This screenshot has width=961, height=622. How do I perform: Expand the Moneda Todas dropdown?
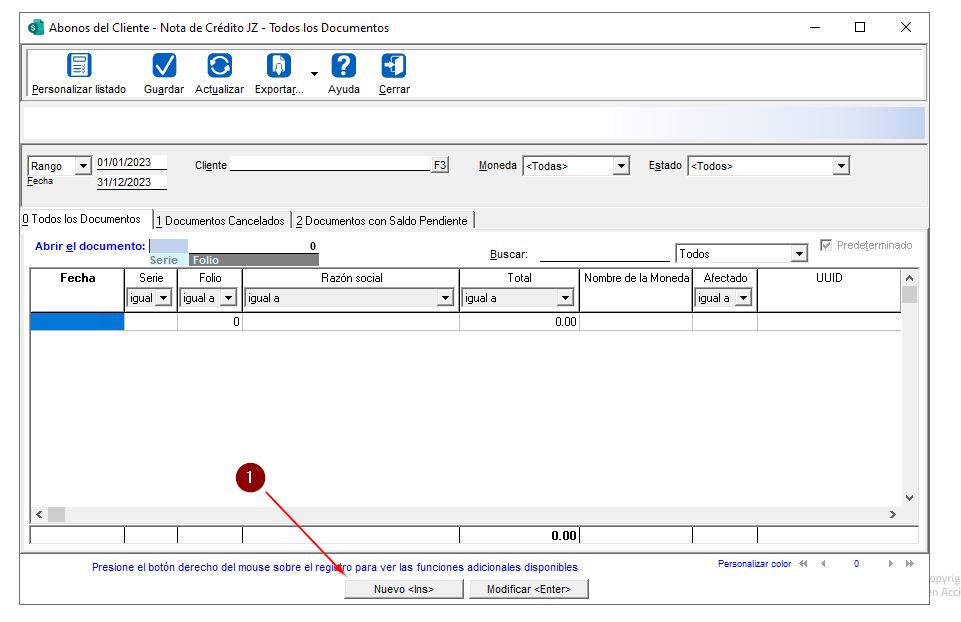[x=621, y=166]
